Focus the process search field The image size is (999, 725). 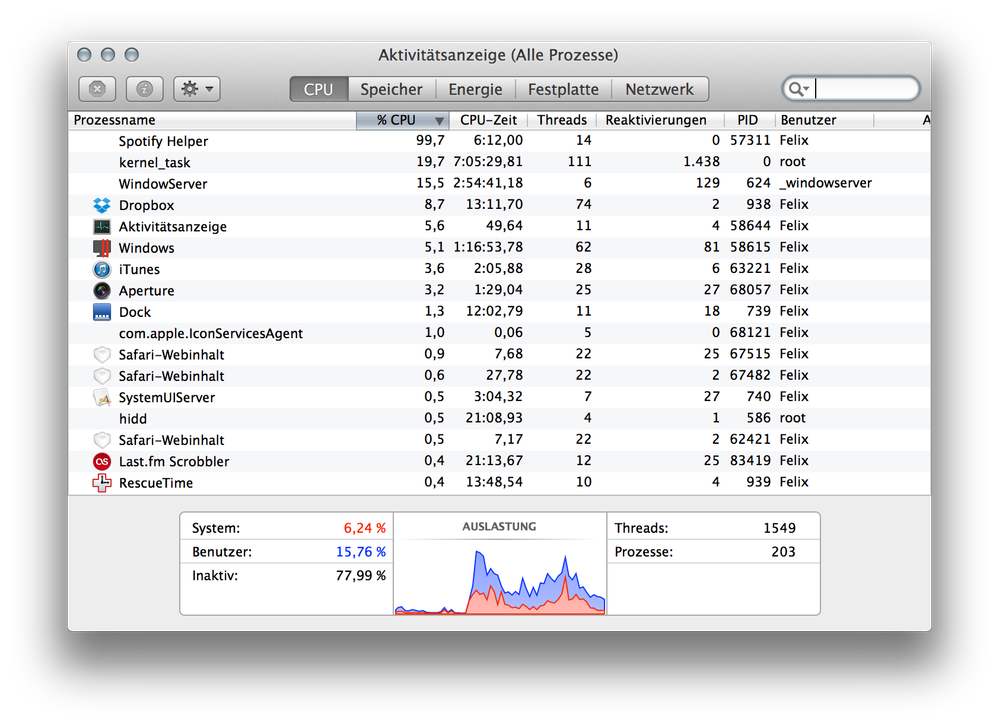tap(852, 89)
